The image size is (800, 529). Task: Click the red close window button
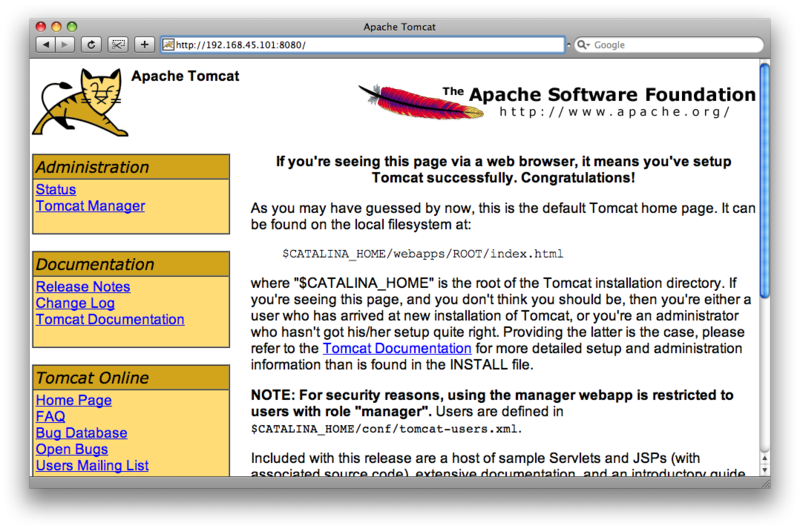click(41, 27)
